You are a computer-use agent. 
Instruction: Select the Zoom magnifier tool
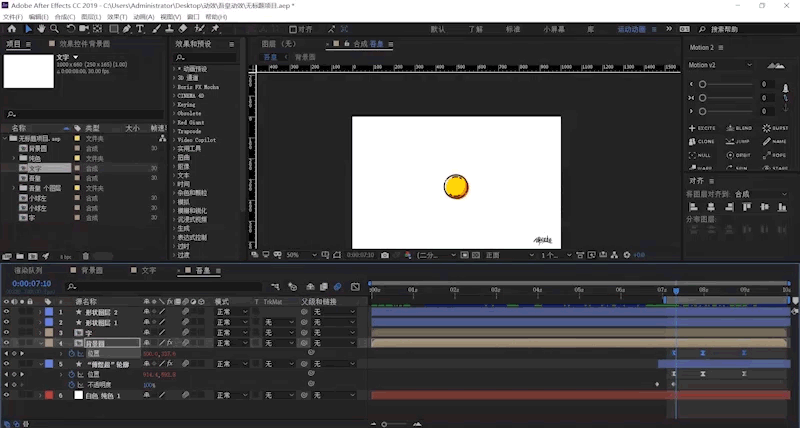click(x=54, y=29)
